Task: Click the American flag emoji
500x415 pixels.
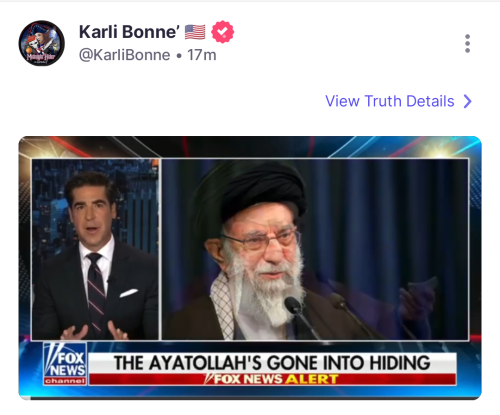Action: point(195,32)
